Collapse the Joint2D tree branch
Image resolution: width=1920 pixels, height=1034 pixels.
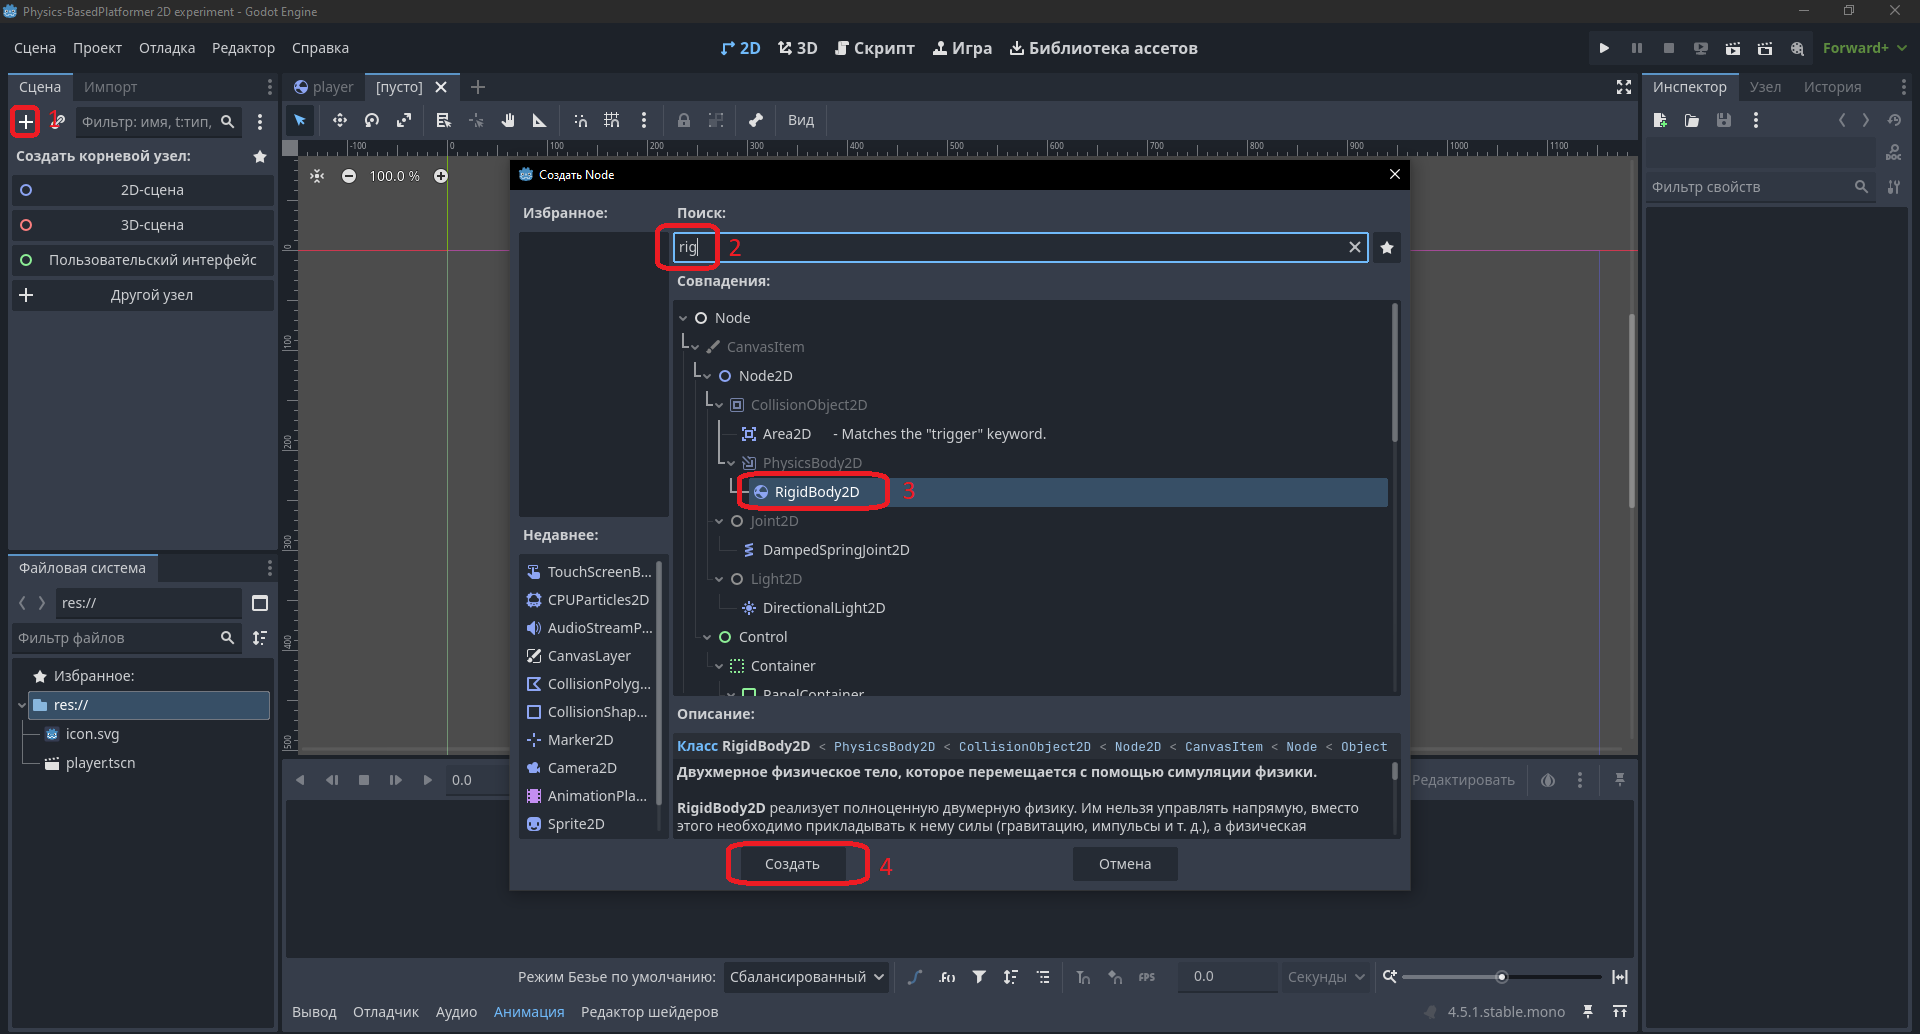tap(719, 521)
